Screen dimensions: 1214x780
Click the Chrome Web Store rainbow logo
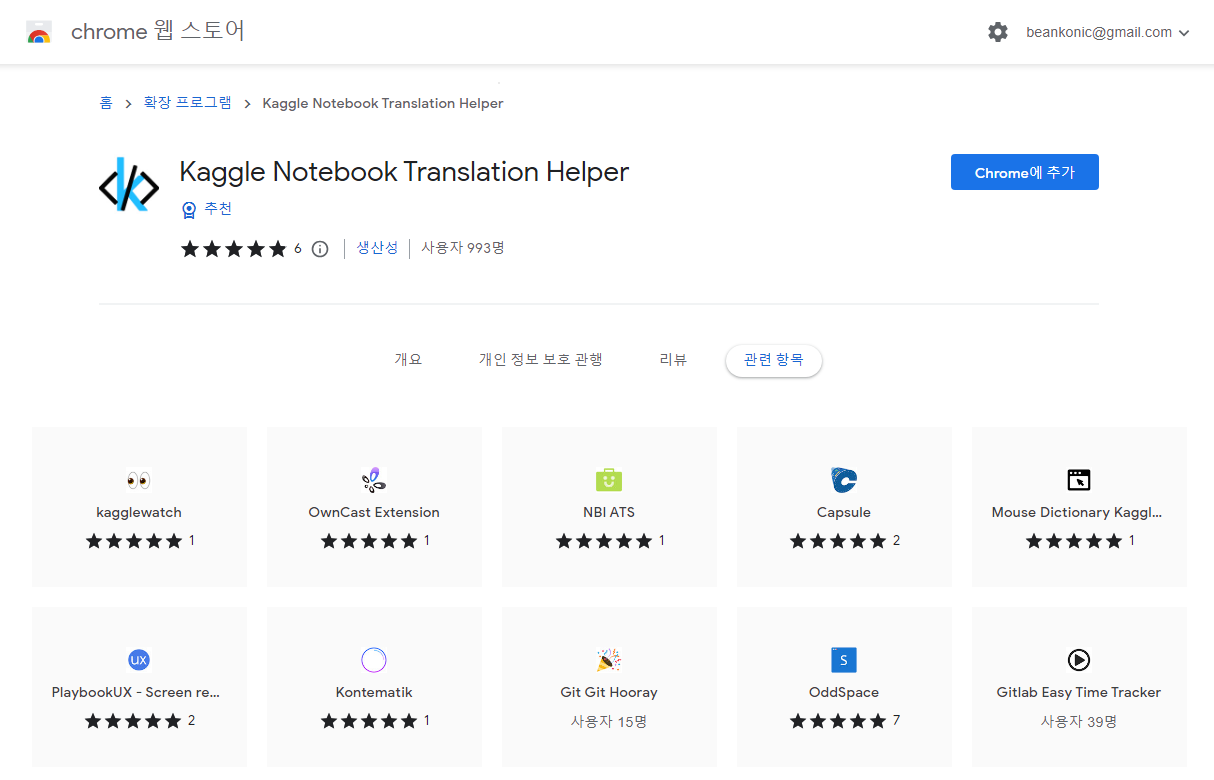point(39,32)
